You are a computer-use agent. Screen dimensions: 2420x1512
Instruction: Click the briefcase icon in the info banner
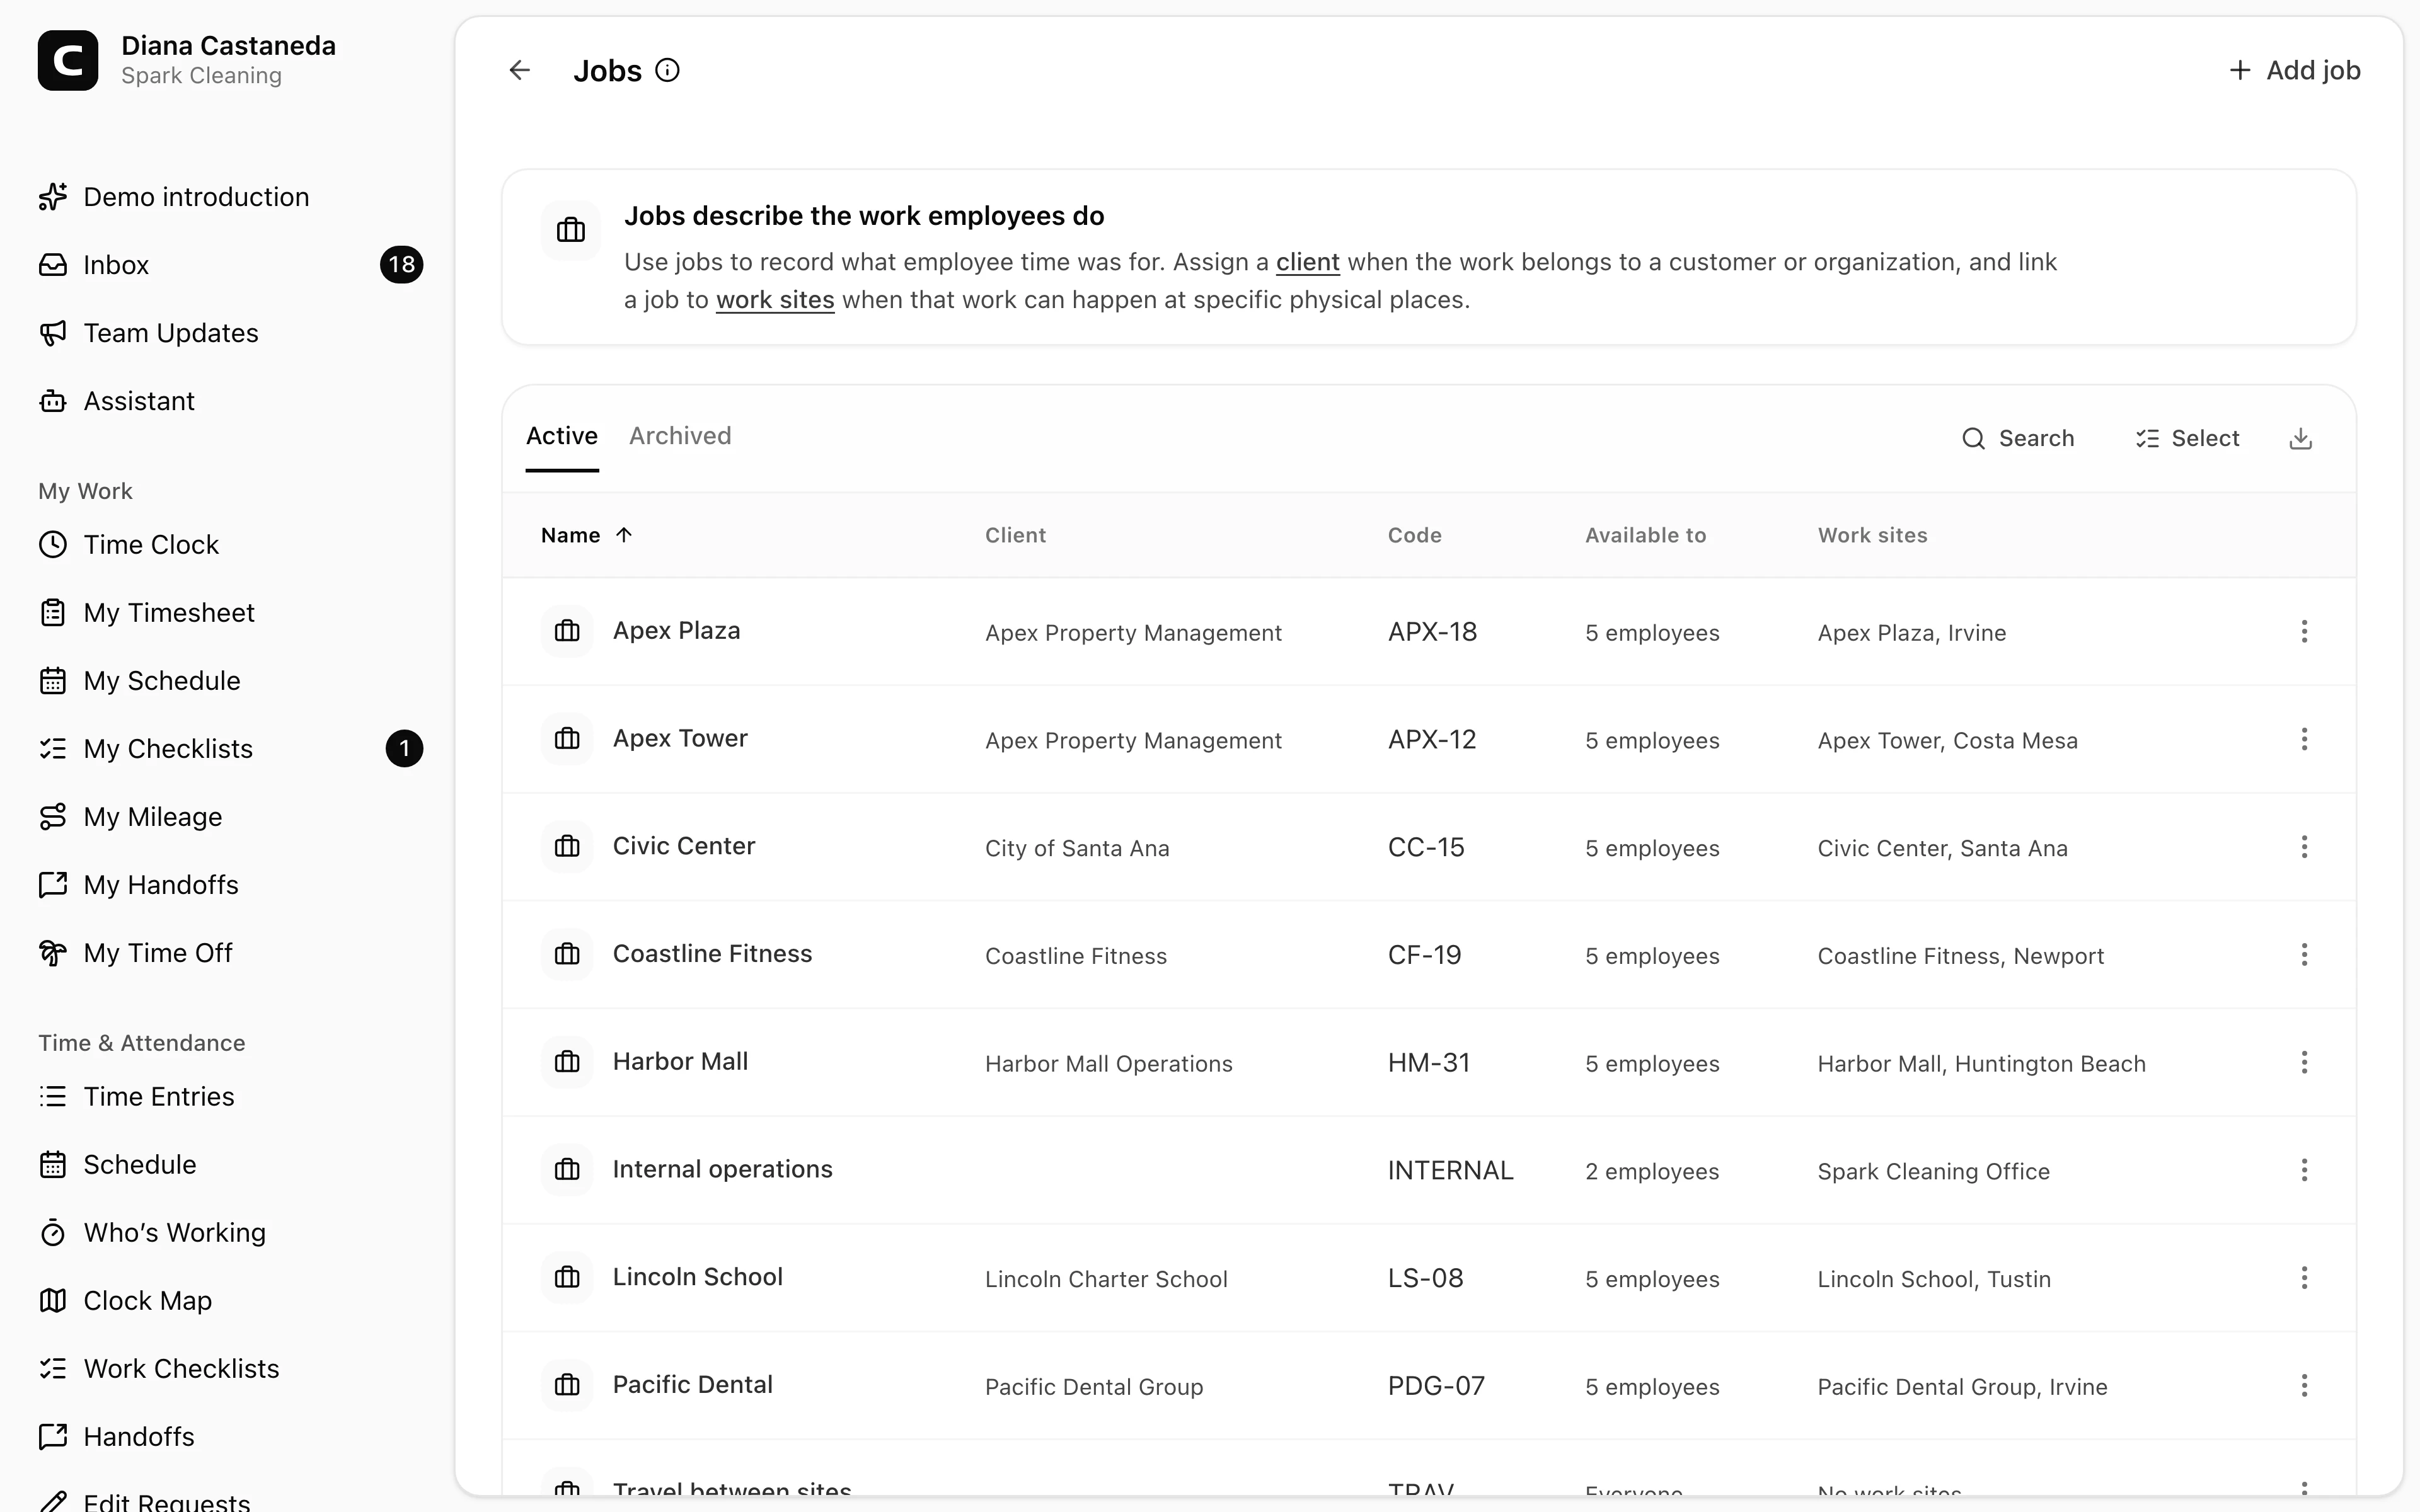coord(571,230)
